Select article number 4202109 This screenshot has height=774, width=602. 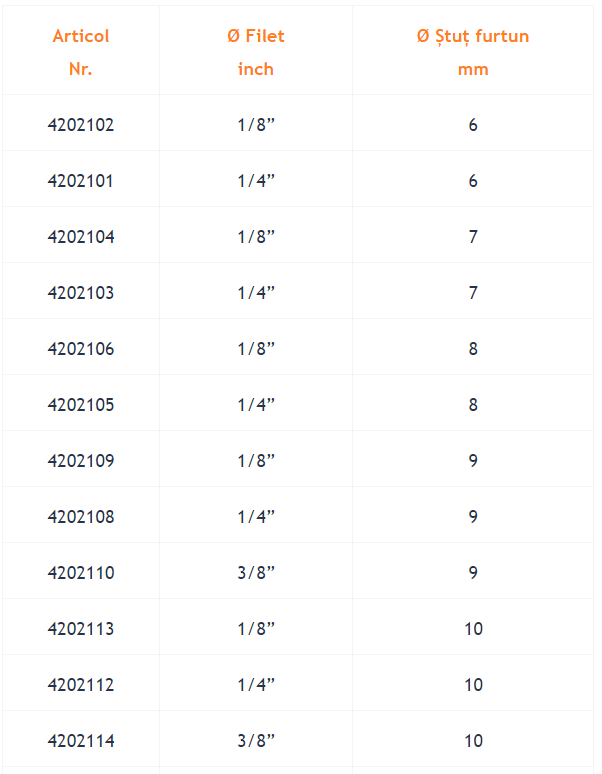(81, 461)
